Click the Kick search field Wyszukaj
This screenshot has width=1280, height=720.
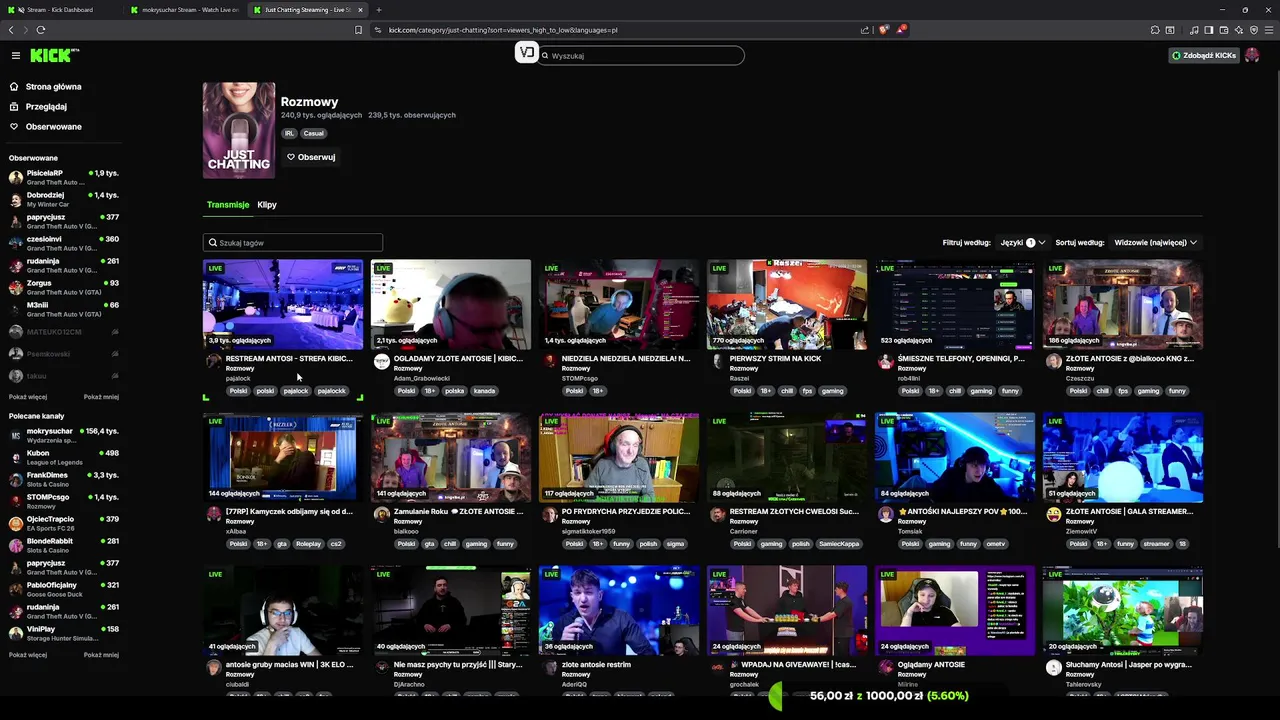(x=640, y=56)
